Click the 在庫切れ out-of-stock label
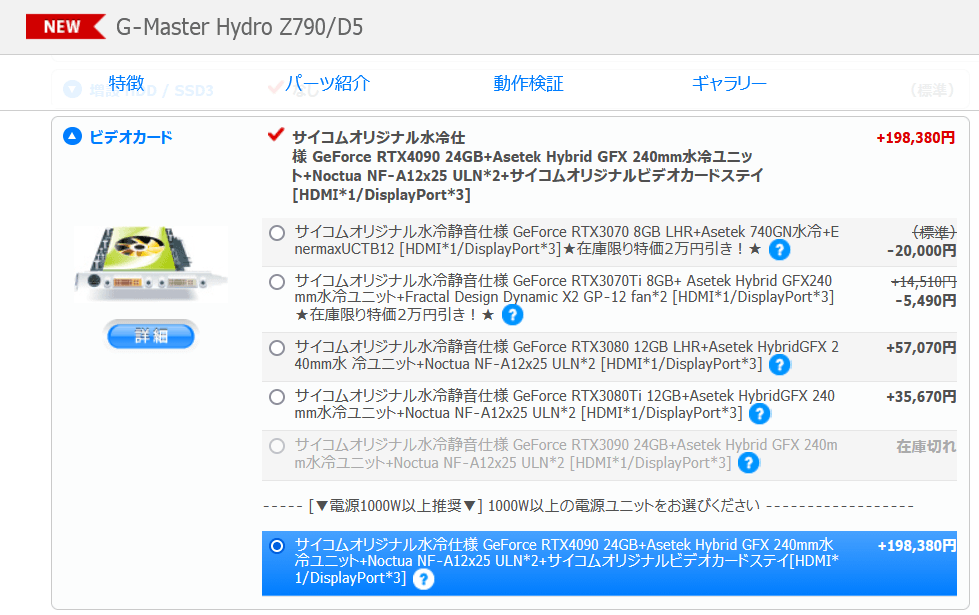This screenshot has height=615, width=979. [x=927, y=446]
